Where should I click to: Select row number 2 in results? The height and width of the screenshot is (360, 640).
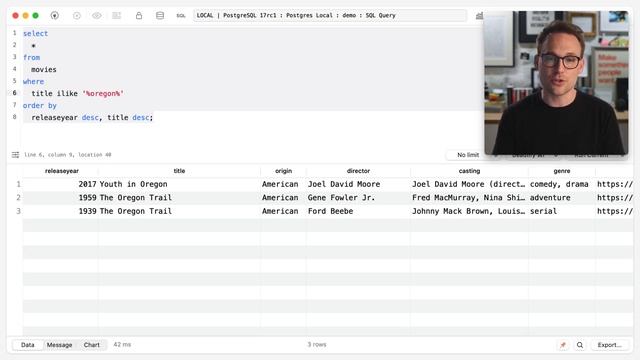(18, 198)
